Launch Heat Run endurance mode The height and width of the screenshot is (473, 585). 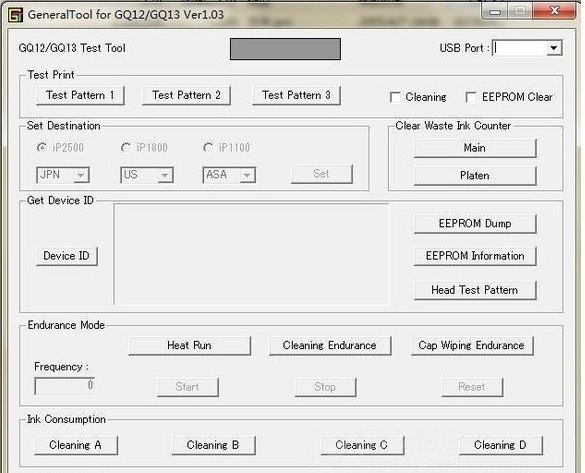coord(190,345)
